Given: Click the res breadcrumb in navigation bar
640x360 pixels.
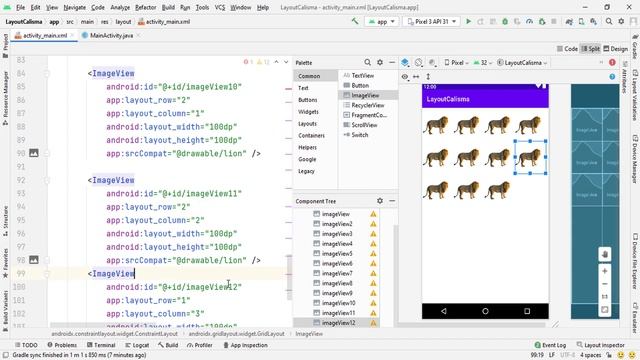Looking at the screenshot, I should pos(105,22).
